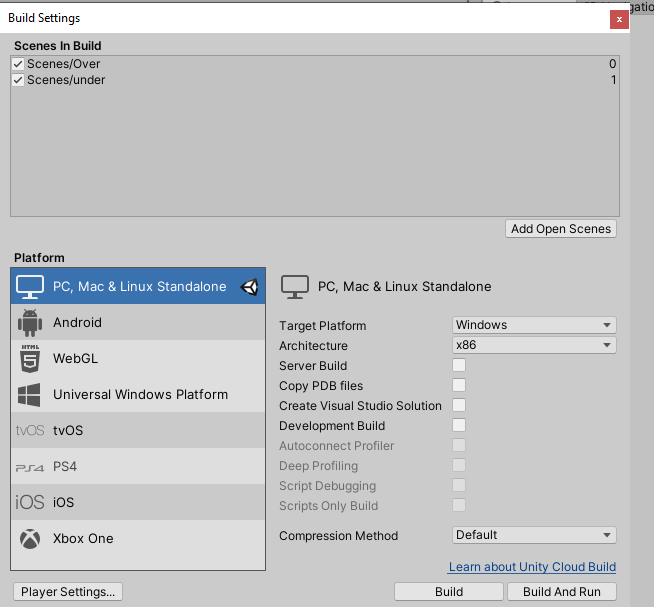Open the Compression Method dropdown
The width and height of the screenshot is (654, 607).
pos(534,535)
